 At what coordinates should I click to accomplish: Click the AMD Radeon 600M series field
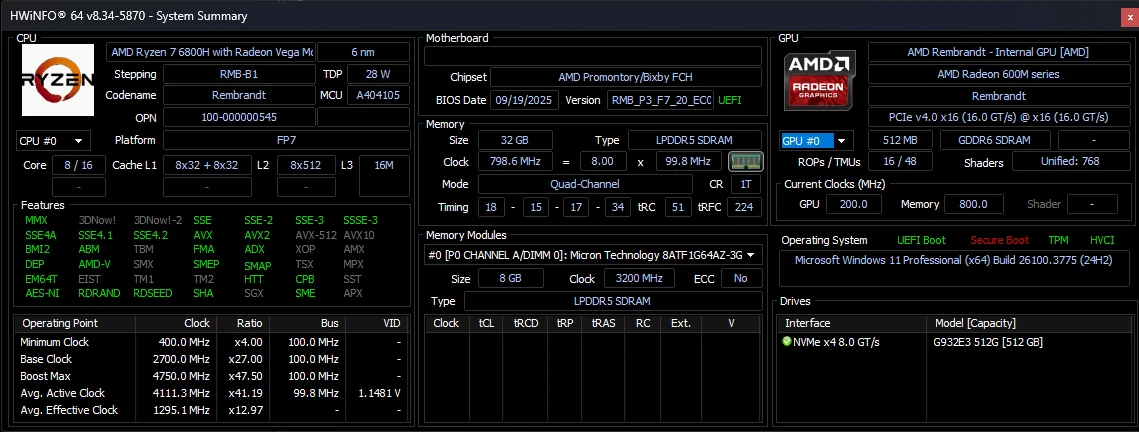coord(997,74)
